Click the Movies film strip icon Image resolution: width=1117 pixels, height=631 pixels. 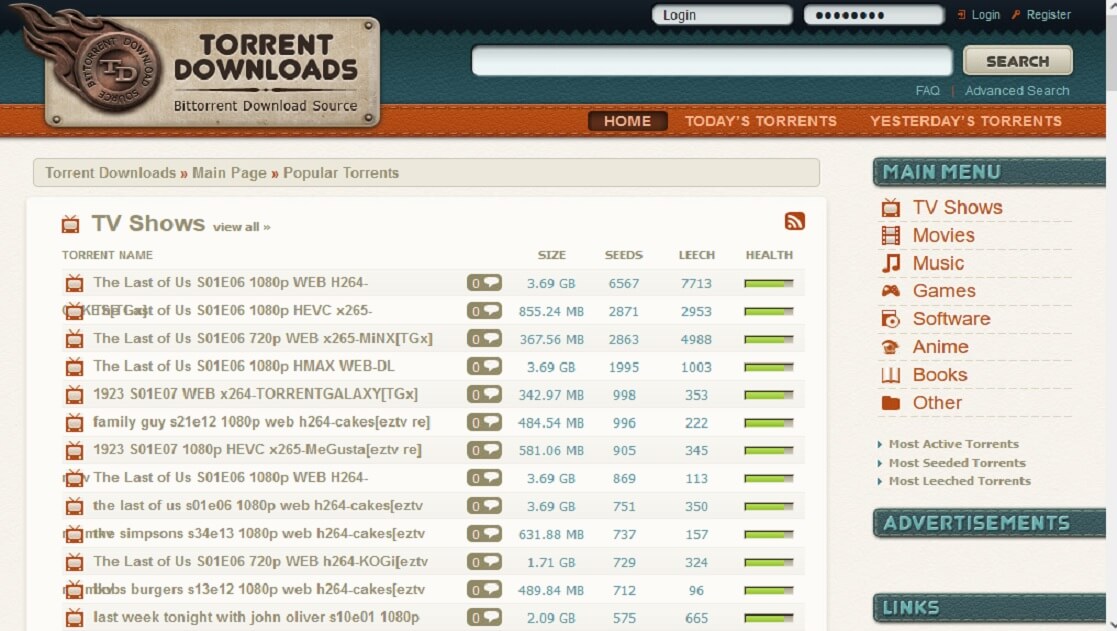890,236
